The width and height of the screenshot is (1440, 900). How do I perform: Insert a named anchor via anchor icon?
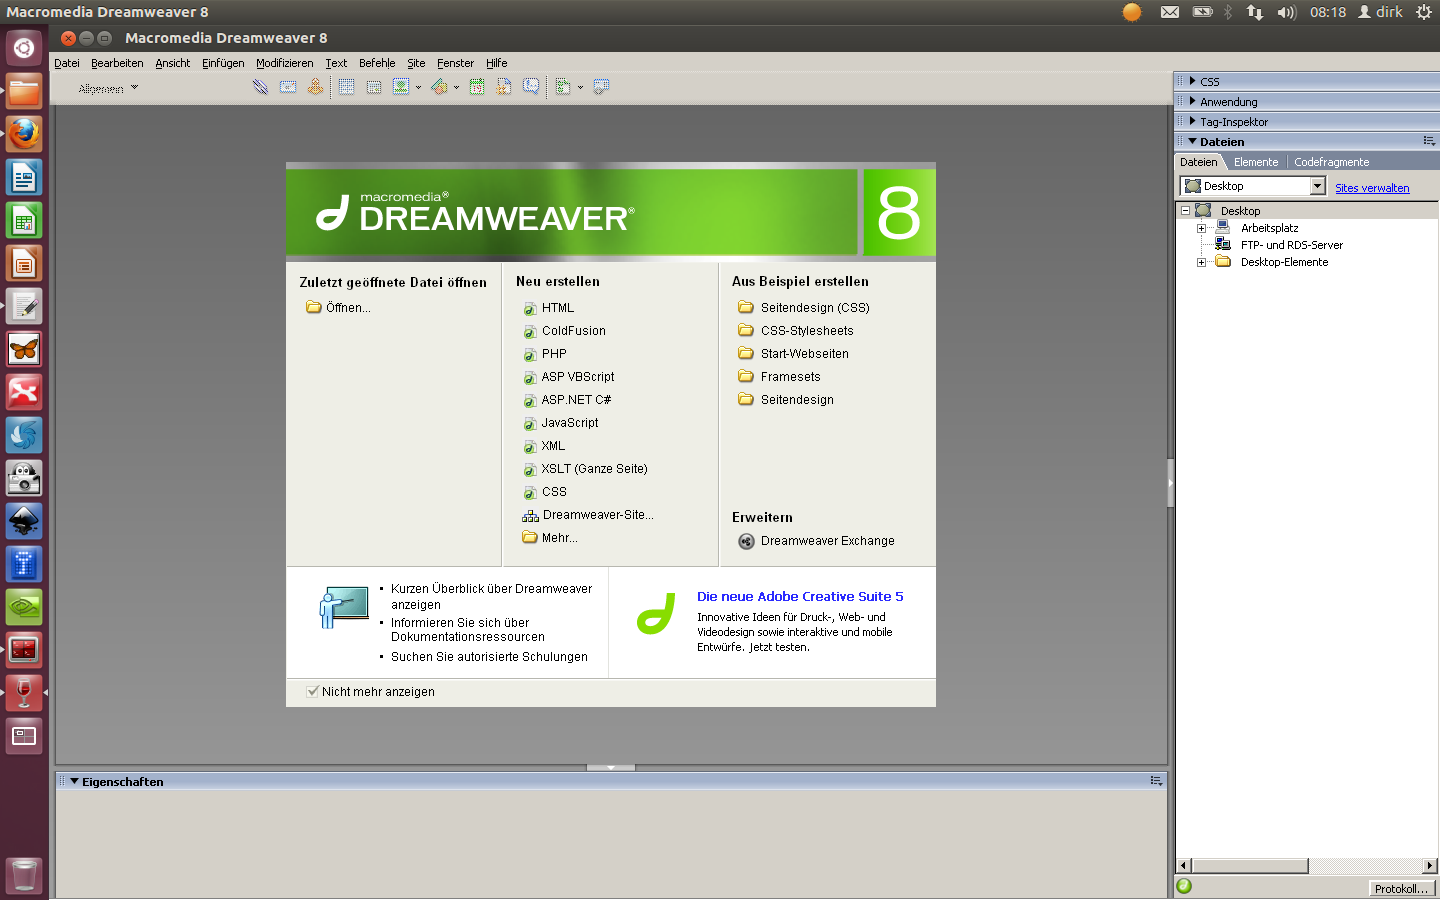(x=315, y=87)
